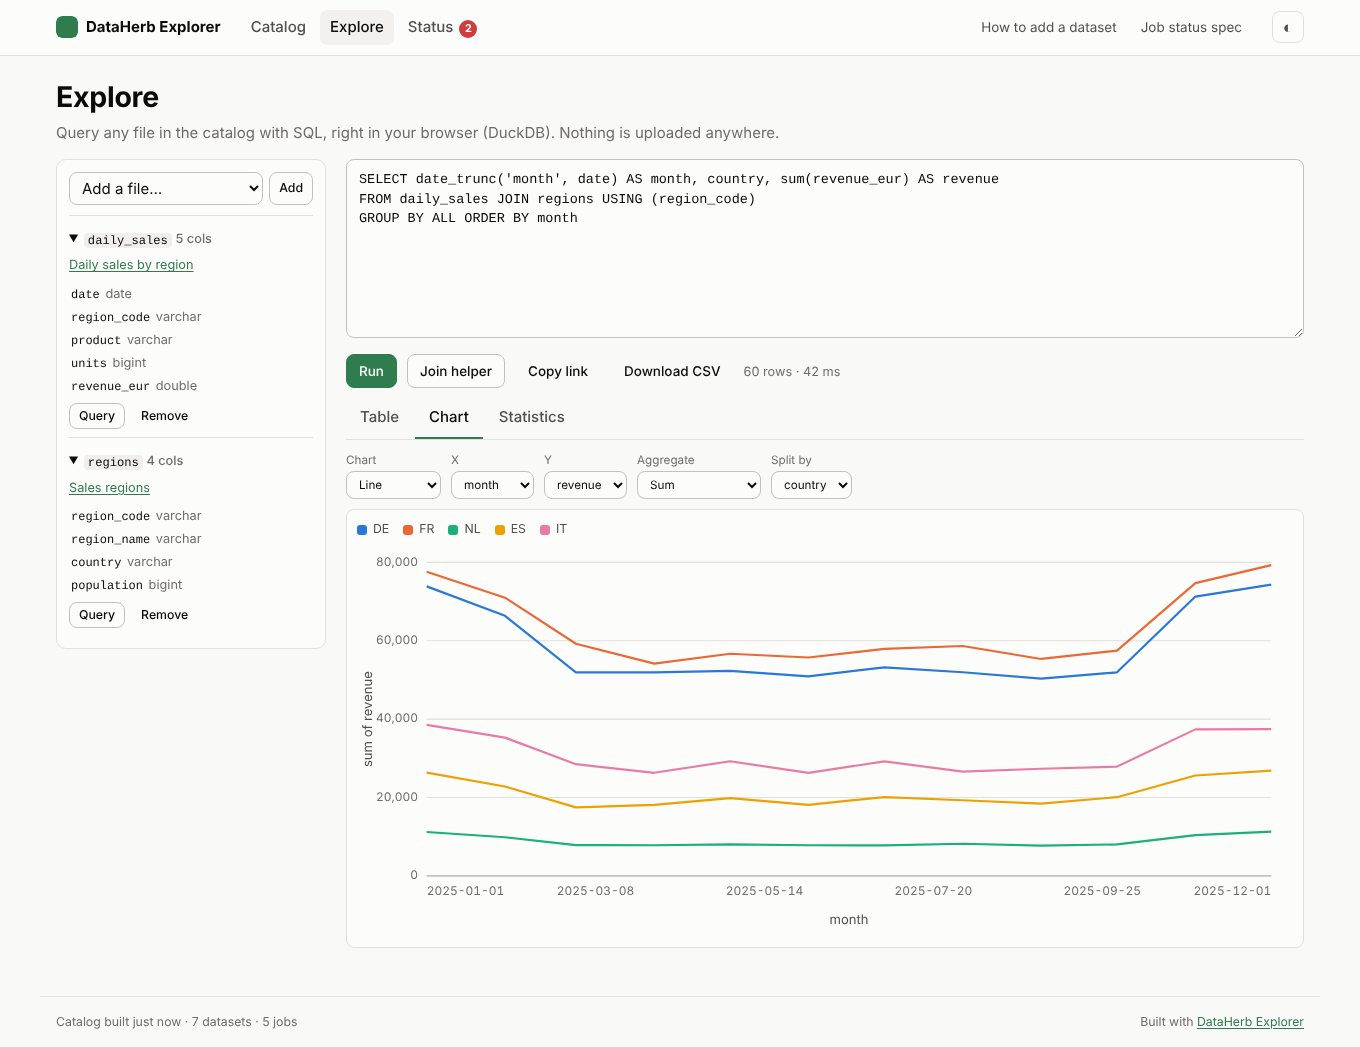This screenshot has width=1360, height=1047.
Task: Toggle the NL series in chart legend
Action: (x=464, y=529)
